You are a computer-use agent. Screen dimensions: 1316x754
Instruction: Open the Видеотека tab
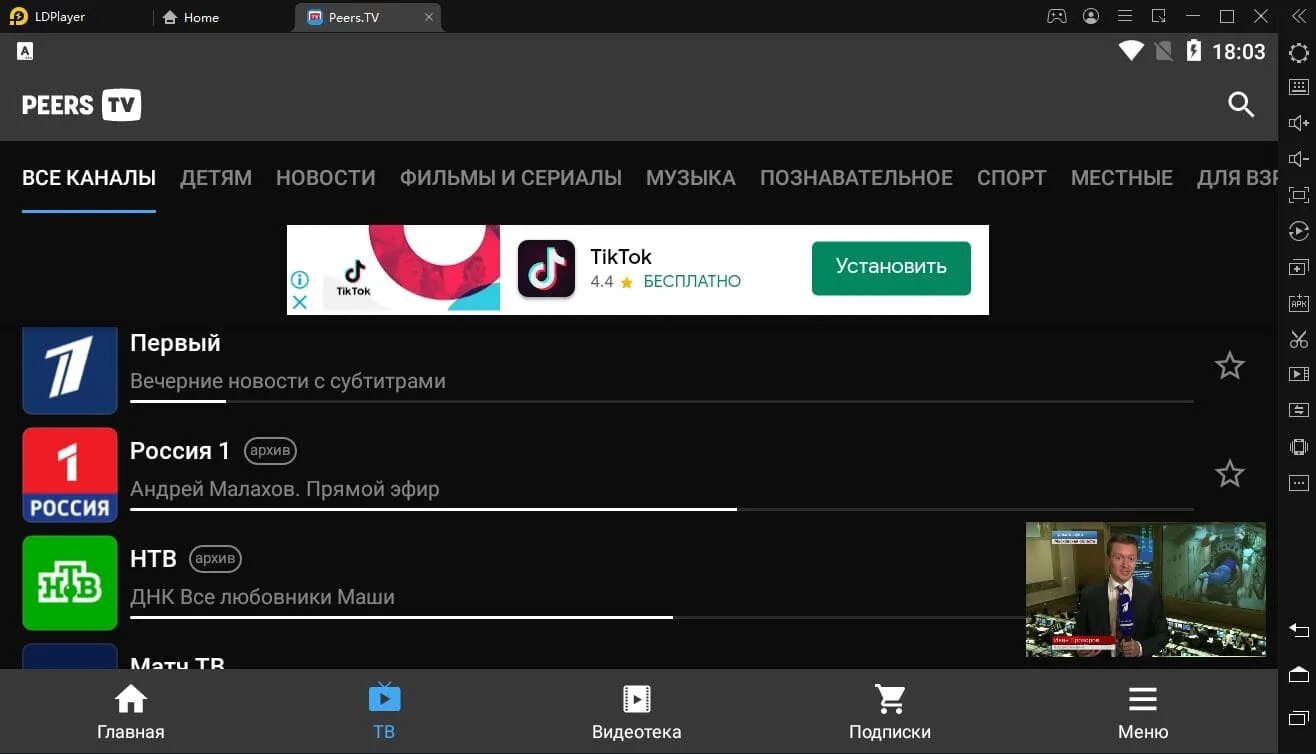(x=637, y=712)
